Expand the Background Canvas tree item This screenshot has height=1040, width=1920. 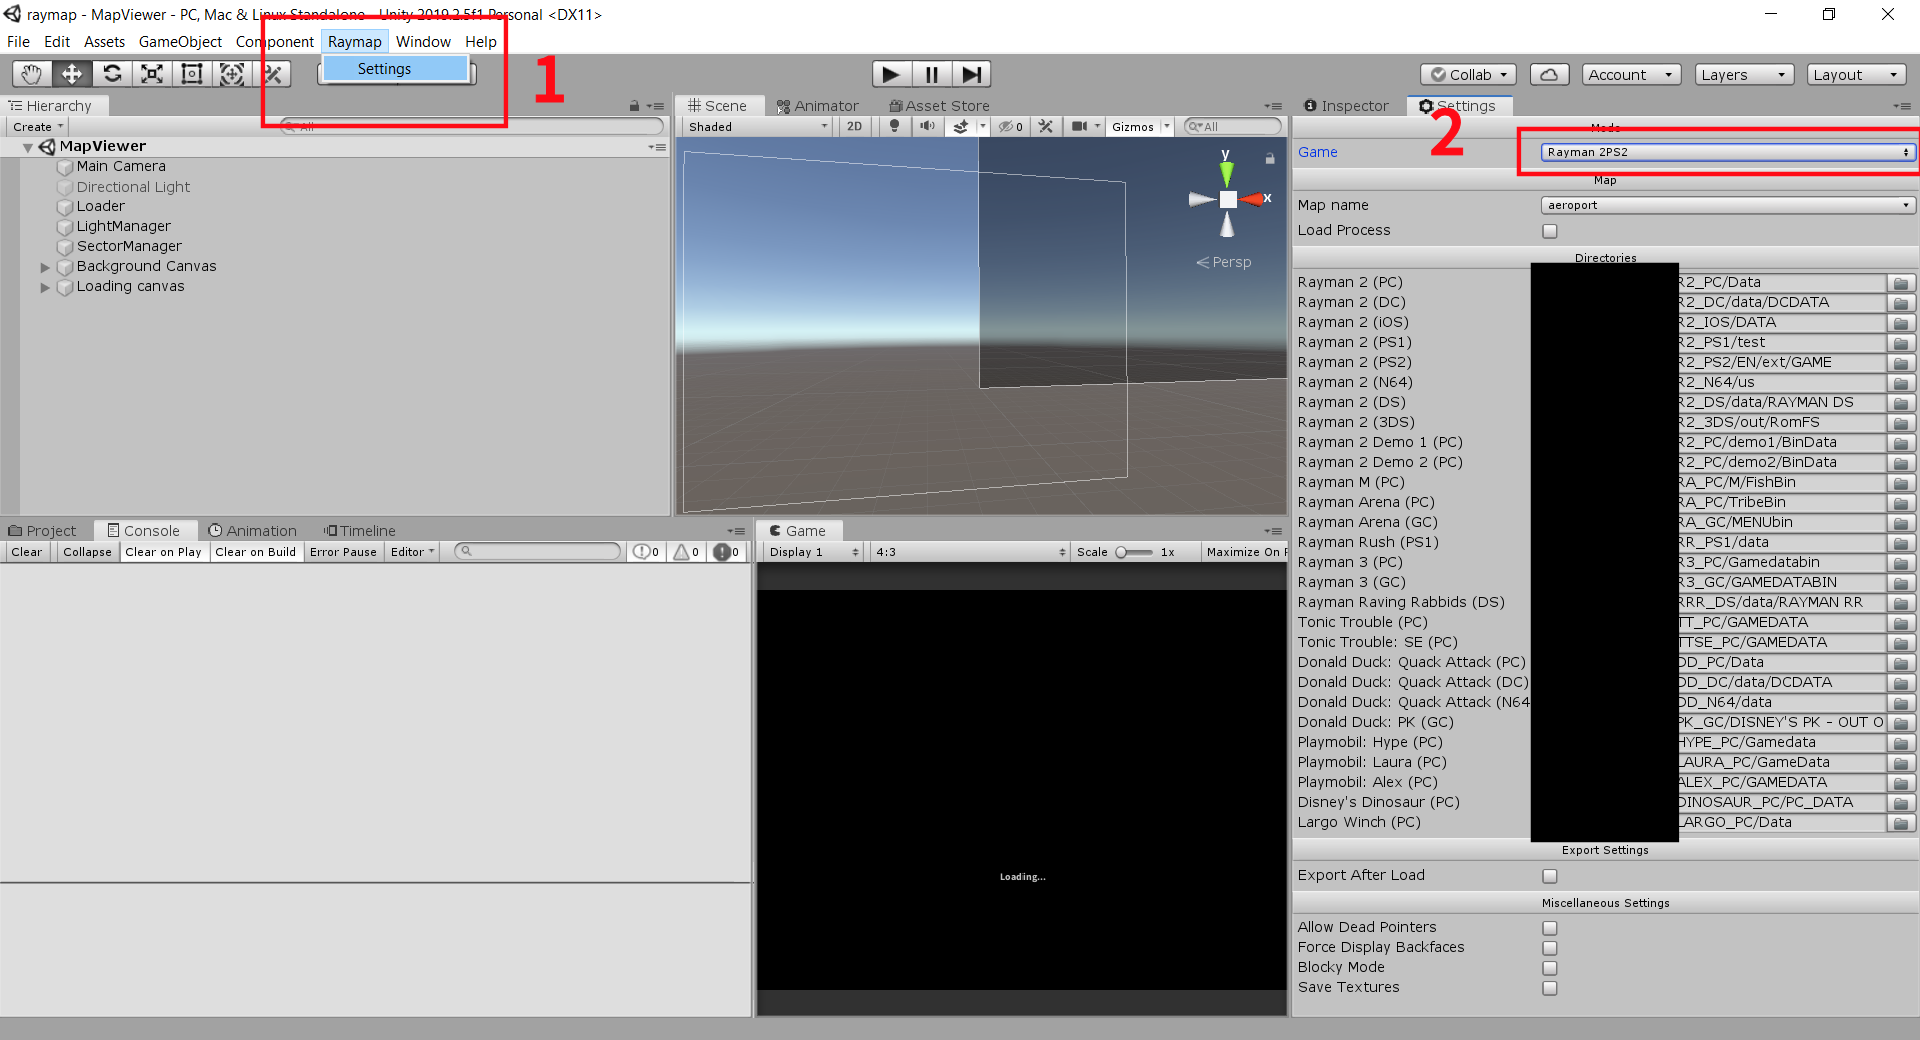(x=45, y=267)
